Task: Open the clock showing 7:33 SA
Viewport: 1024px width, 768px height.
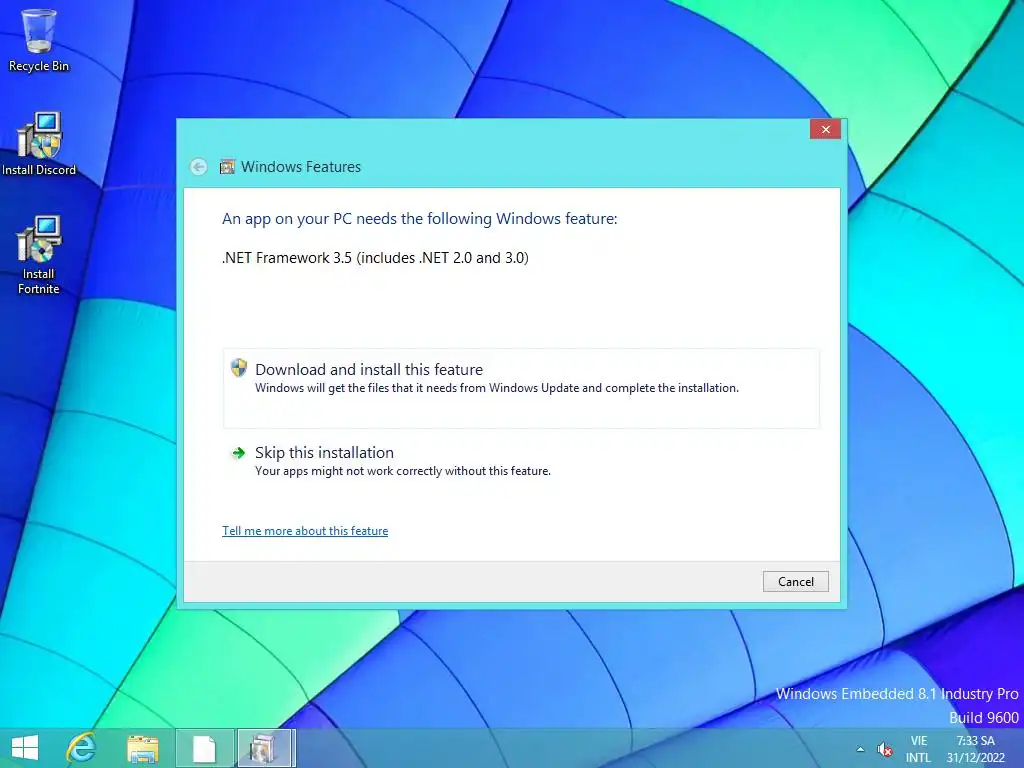Action: pyautogui.click(x=976, y=749)
